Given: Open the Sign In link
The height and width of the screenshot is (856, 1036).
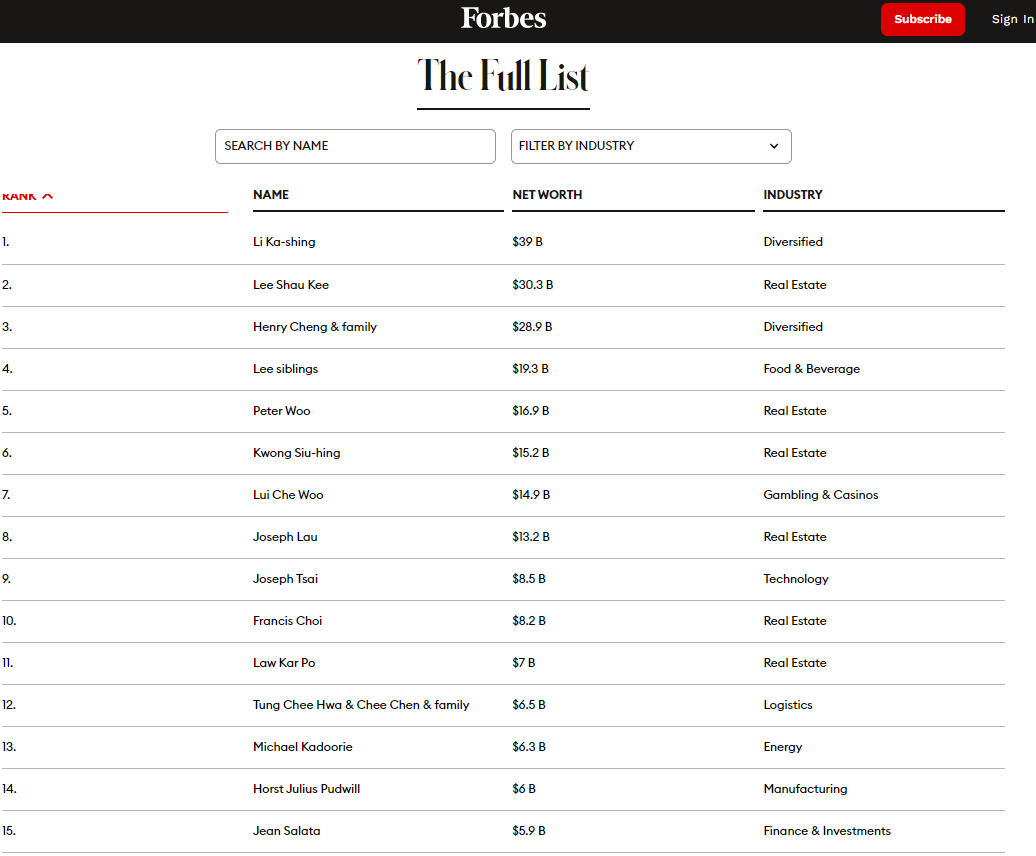Looking at the screenshot, I should tap(1011, 19).
